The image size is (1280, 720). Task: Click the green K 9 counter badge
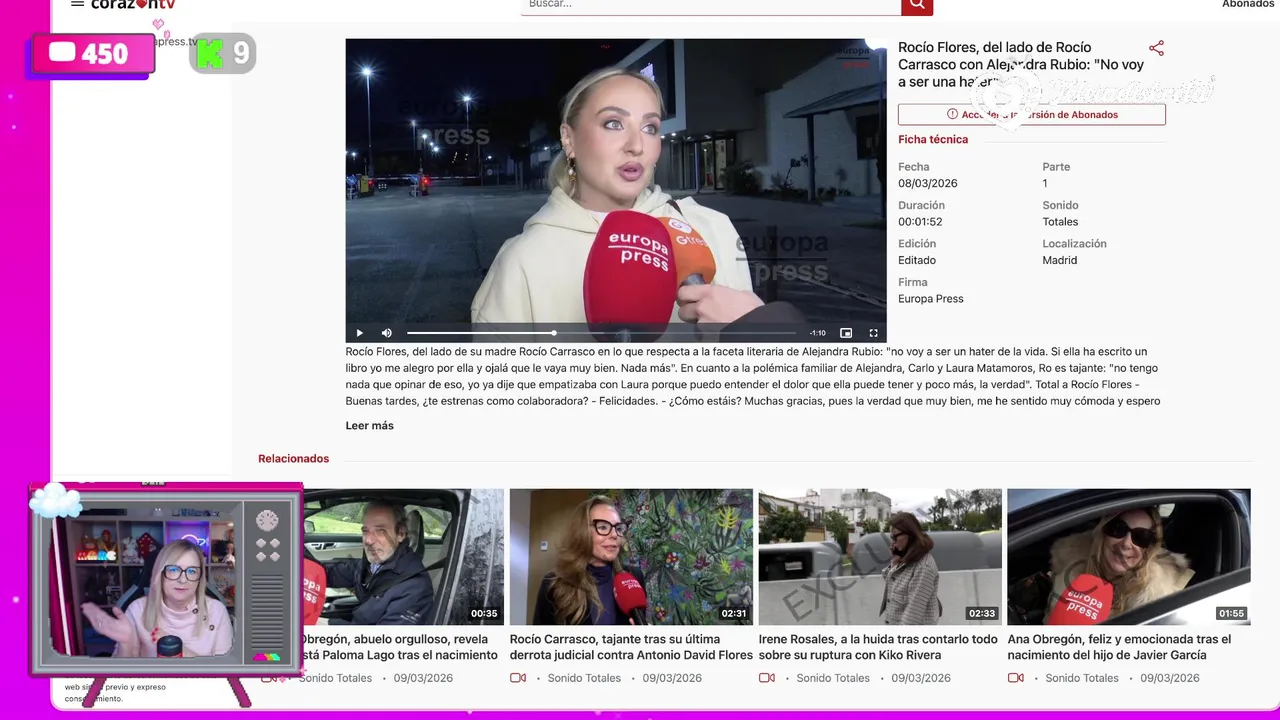[223, 53]
